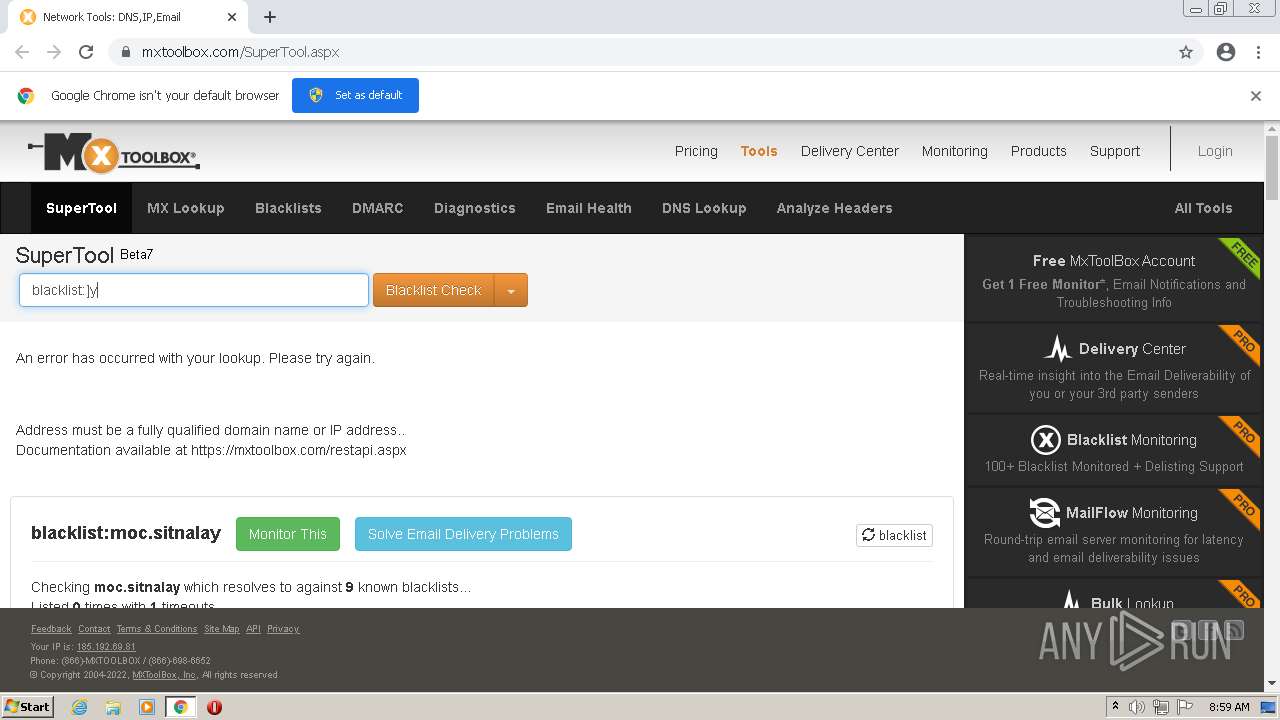Open Tools in top navigation
This screenshot has height=720, width=1280.
(759, 151)
